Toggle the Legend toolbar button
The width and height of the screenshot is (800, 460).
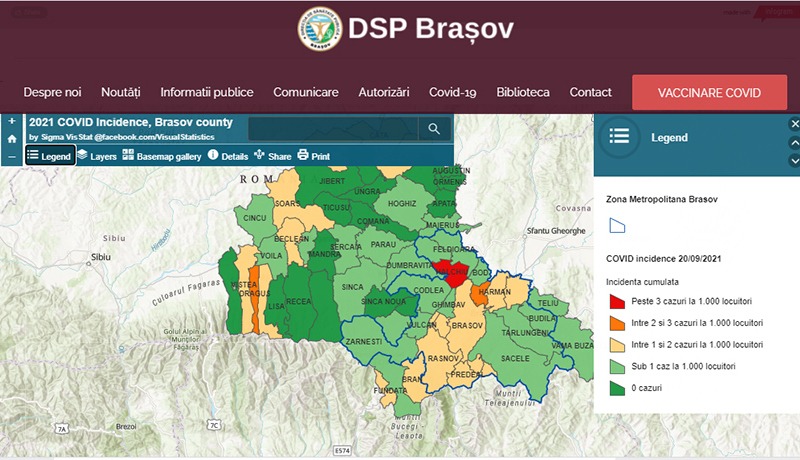click(49, 156)
